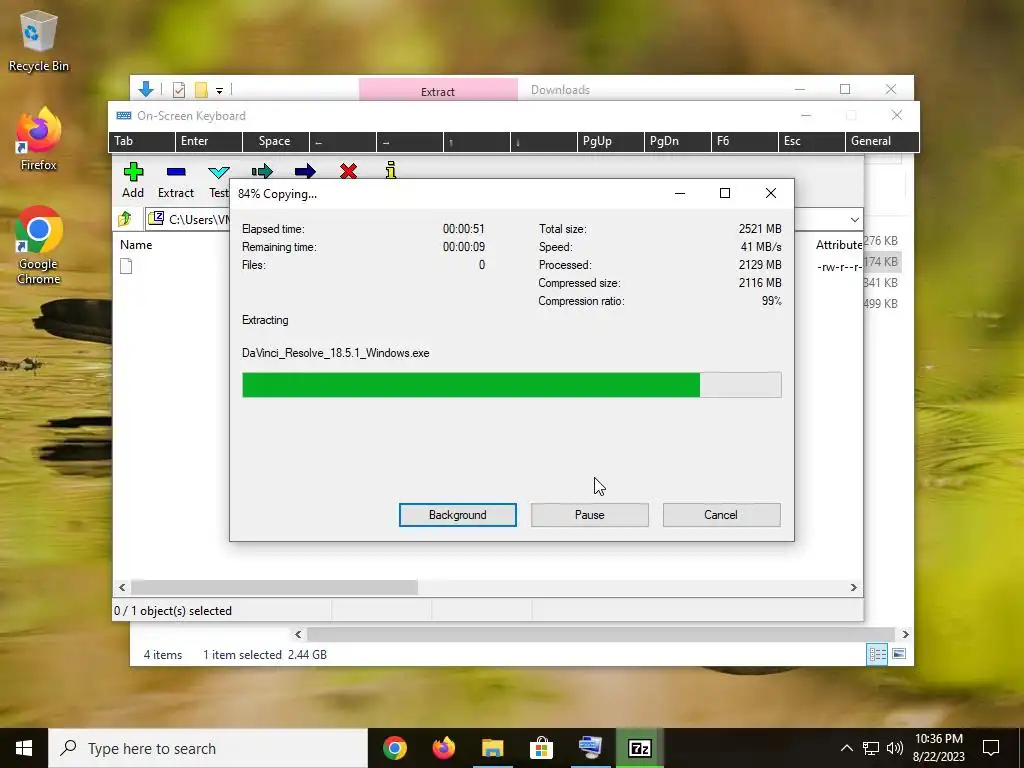Image resolution: width=1024 pixels, height=768 pixels.
Task: Open the Google Chrome desktop shortcut
Action: click(38, 246)
